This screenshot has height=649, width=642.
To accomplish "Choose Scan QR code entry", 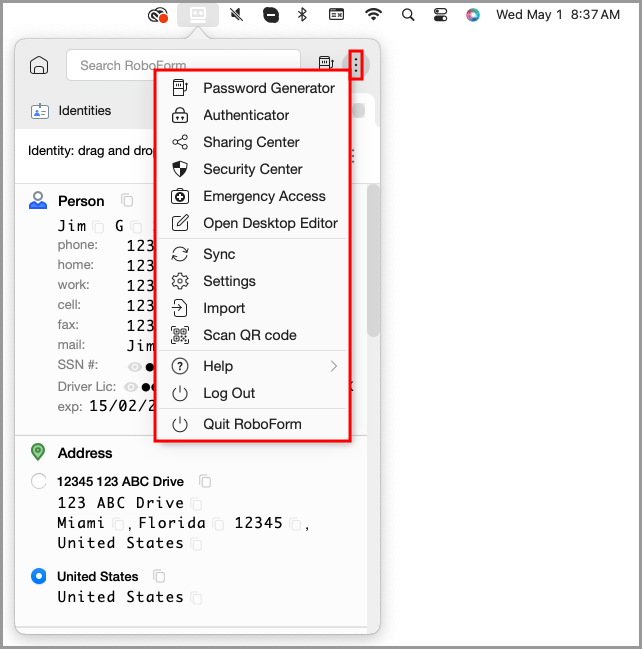I will tap(252, 335).
